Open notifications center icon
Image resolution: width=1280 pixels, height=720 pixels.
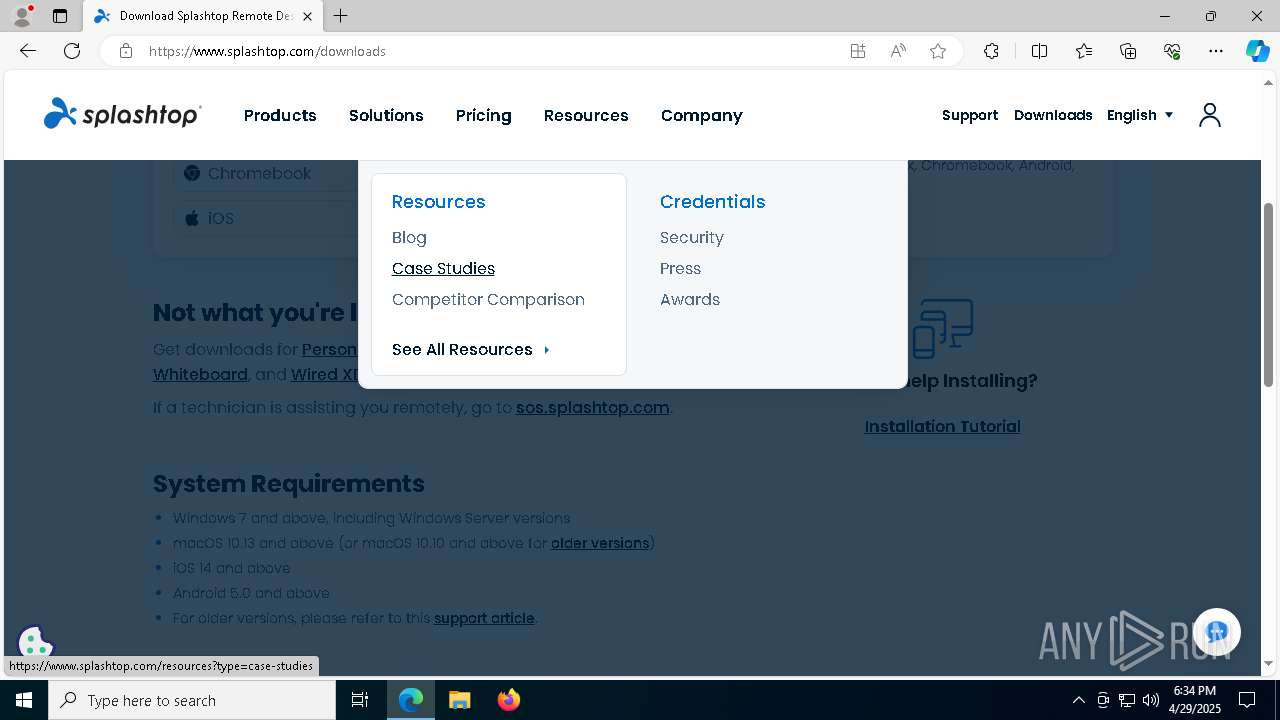coord(1247,700)
